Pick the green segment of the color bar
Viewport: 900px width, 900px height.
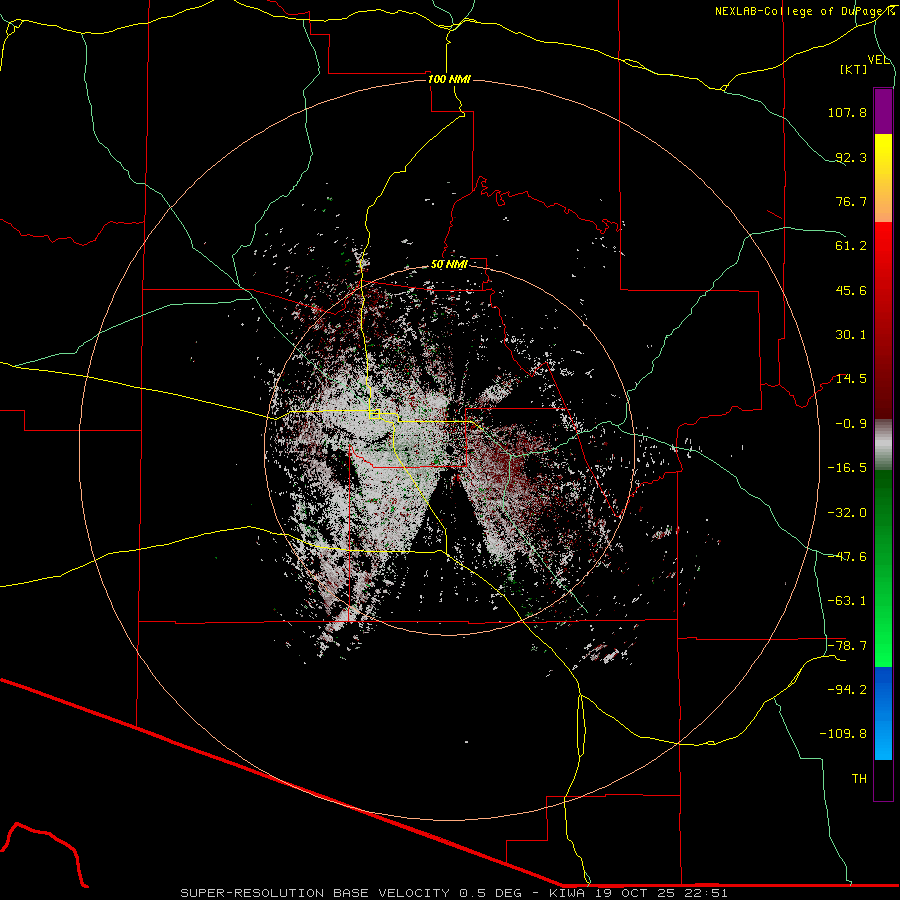[x=883, y=569]
